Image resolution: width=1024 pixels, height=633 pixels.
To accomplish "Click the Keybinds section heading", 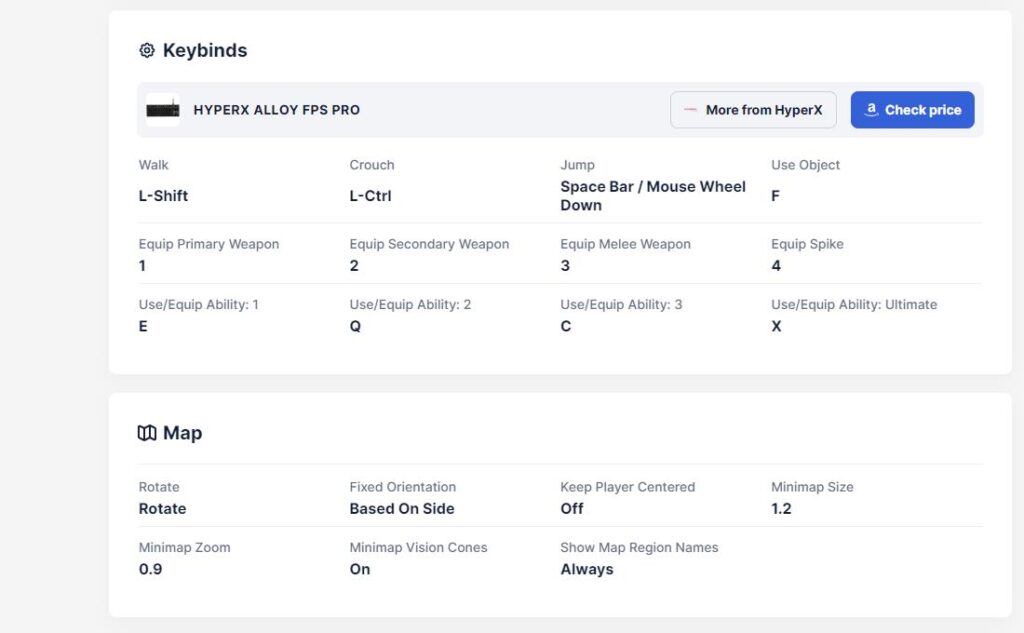I will [x=204, y=50].
